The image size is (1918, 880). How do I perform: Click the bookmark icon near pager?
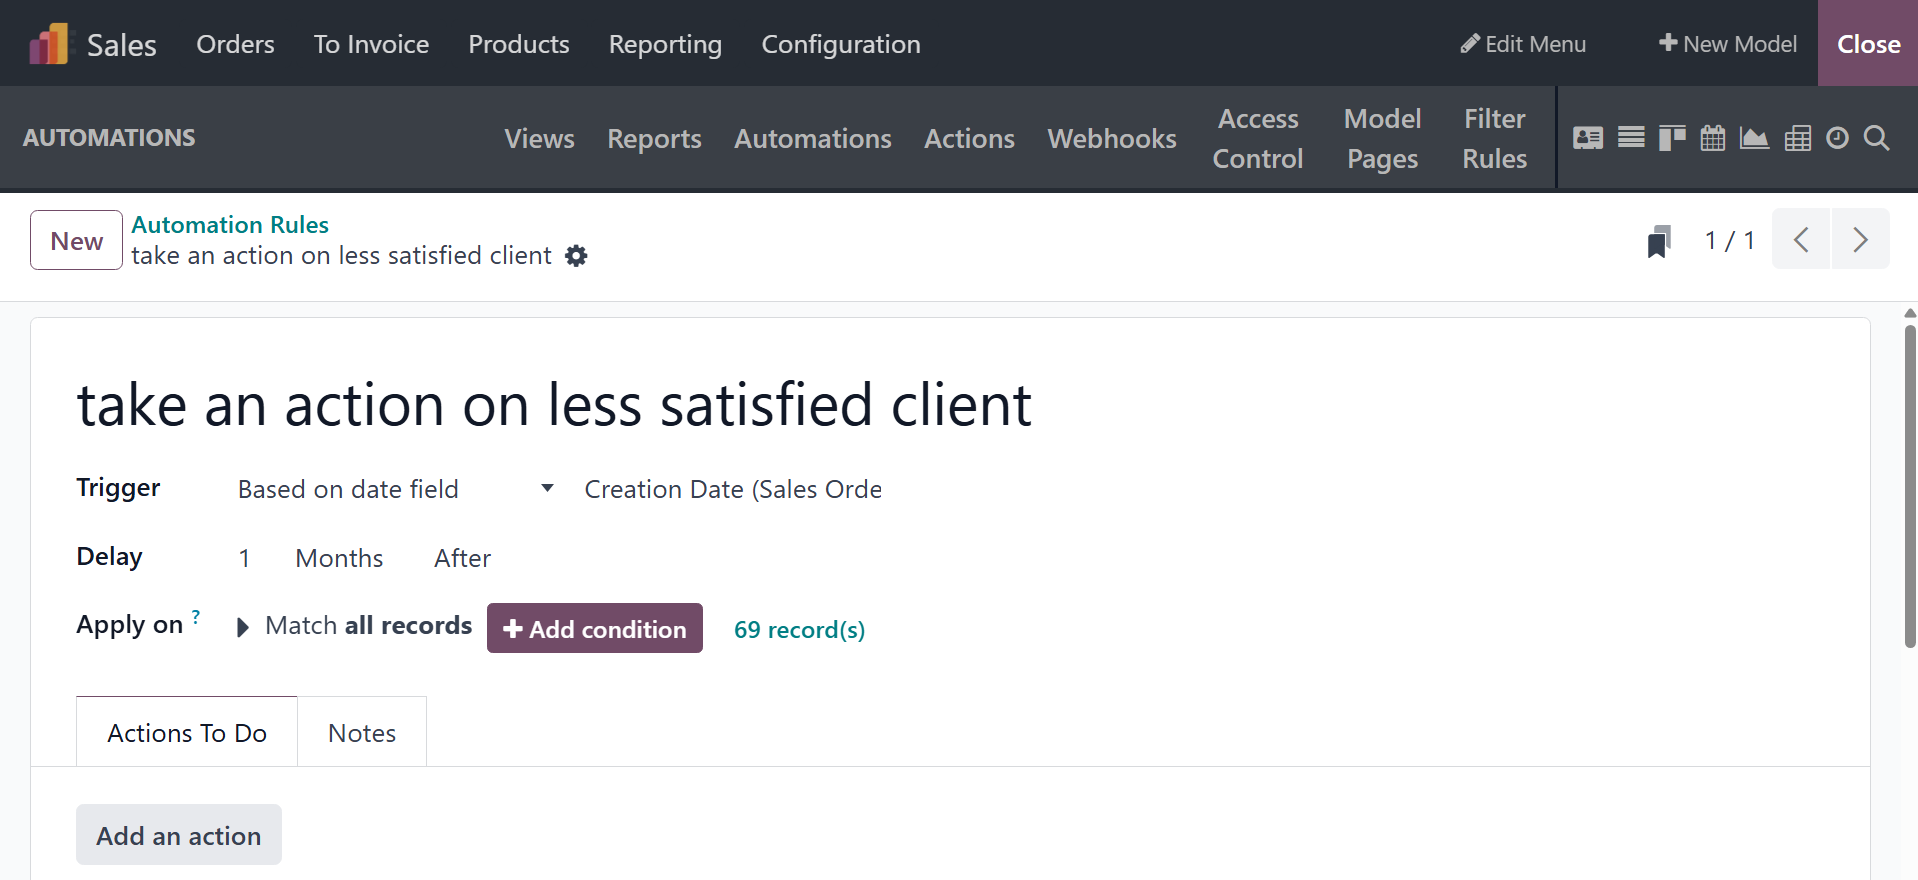point(1659,241)
